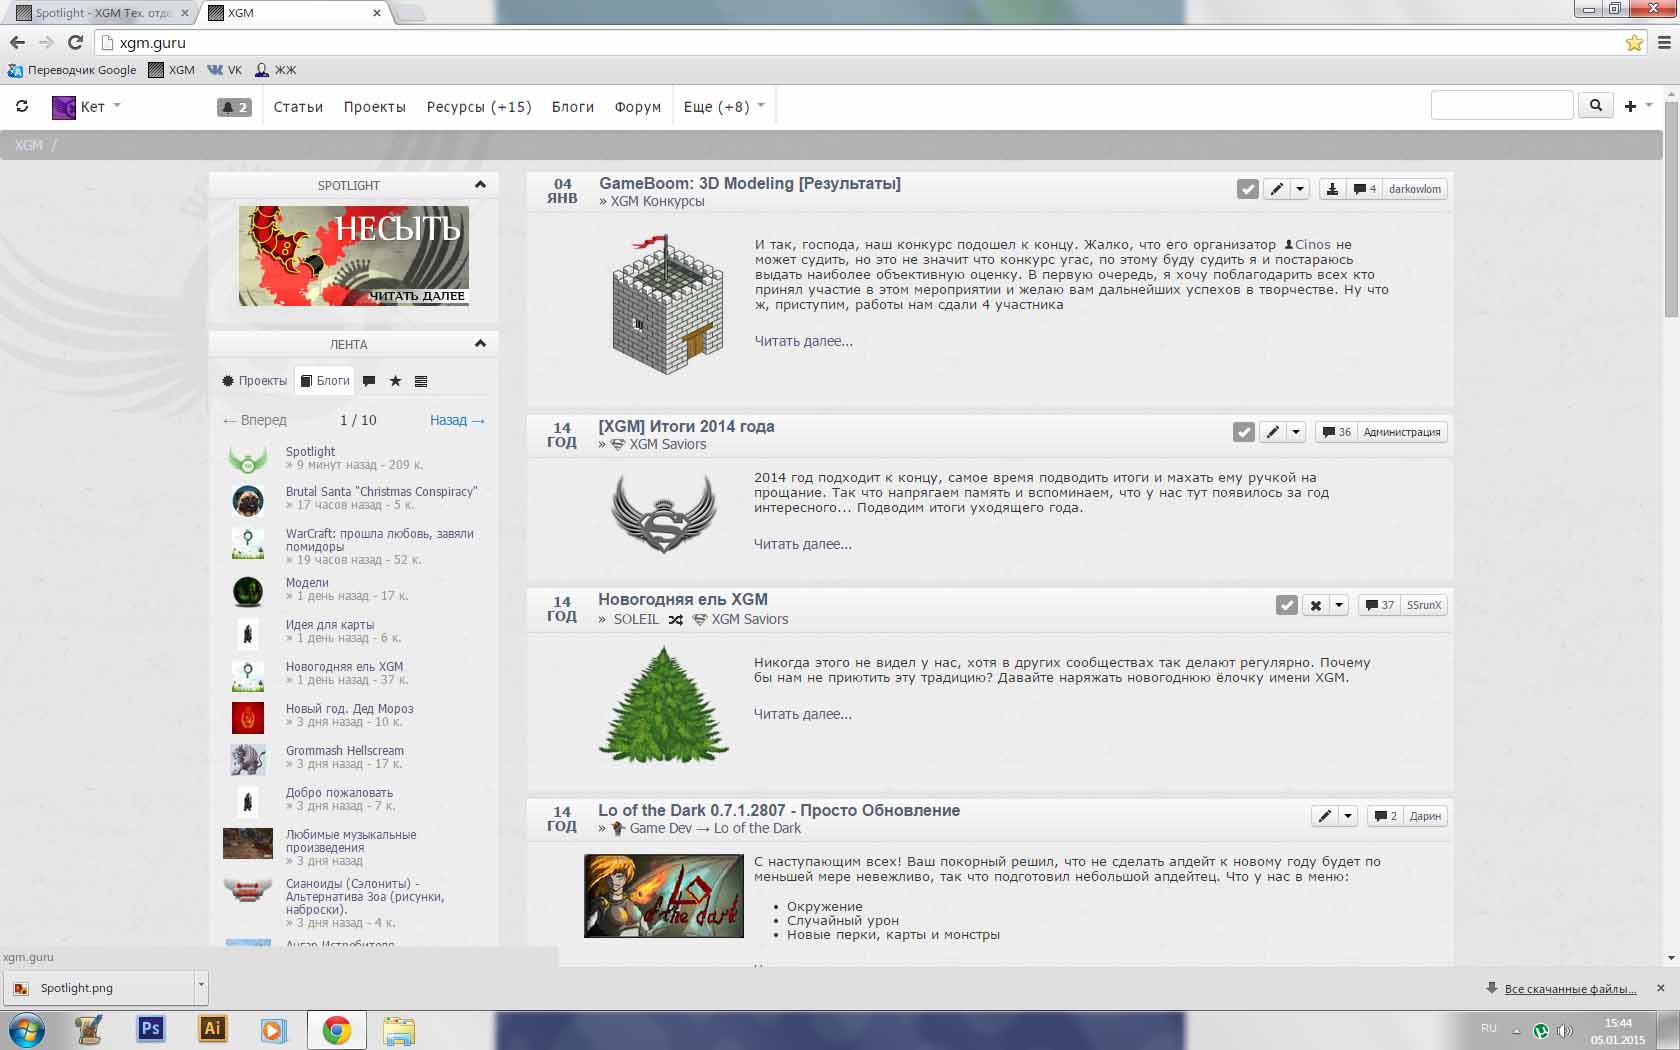Open the 2 comments on Lo of the Dark

click(1385, 816)
